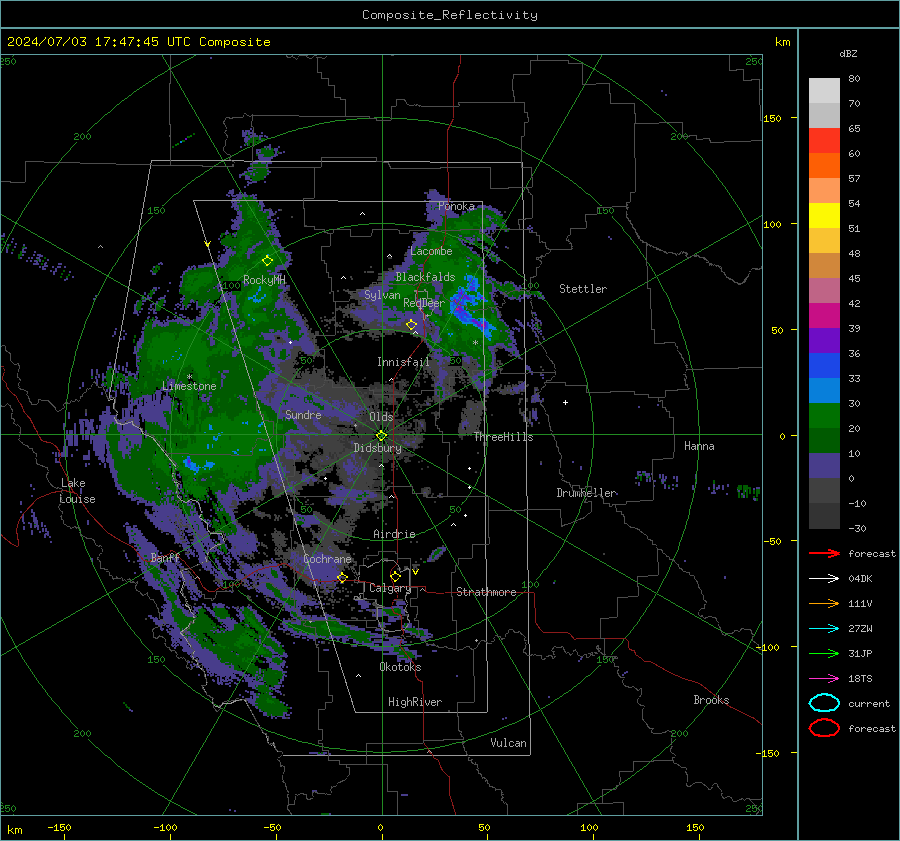Click the magenta 18TS arrow legend icon
This screenshot has width=900, height=841.
point(824,679)
